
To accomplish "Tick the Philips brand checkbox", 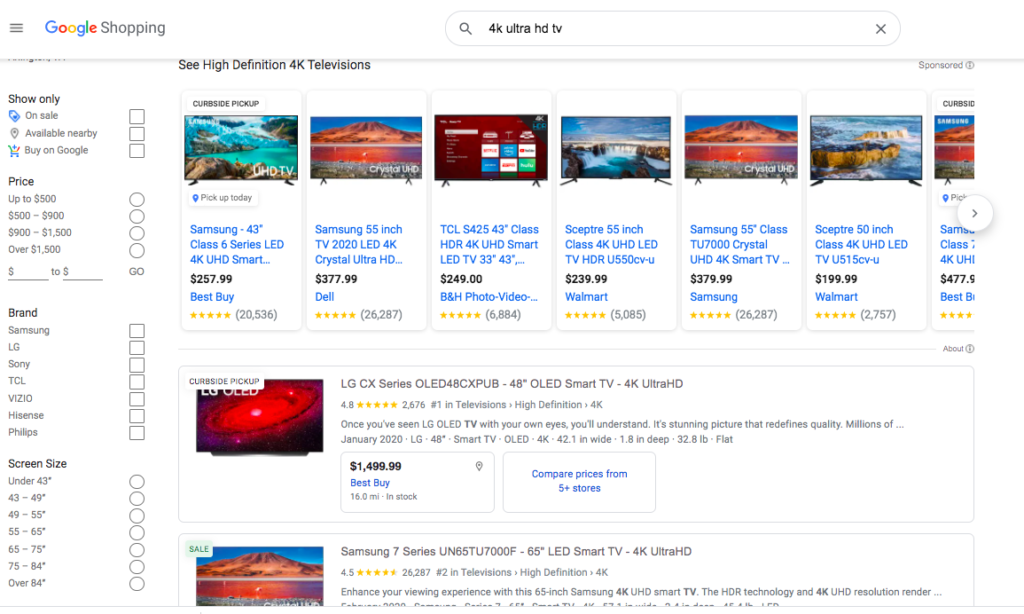I will pos(136,433).
